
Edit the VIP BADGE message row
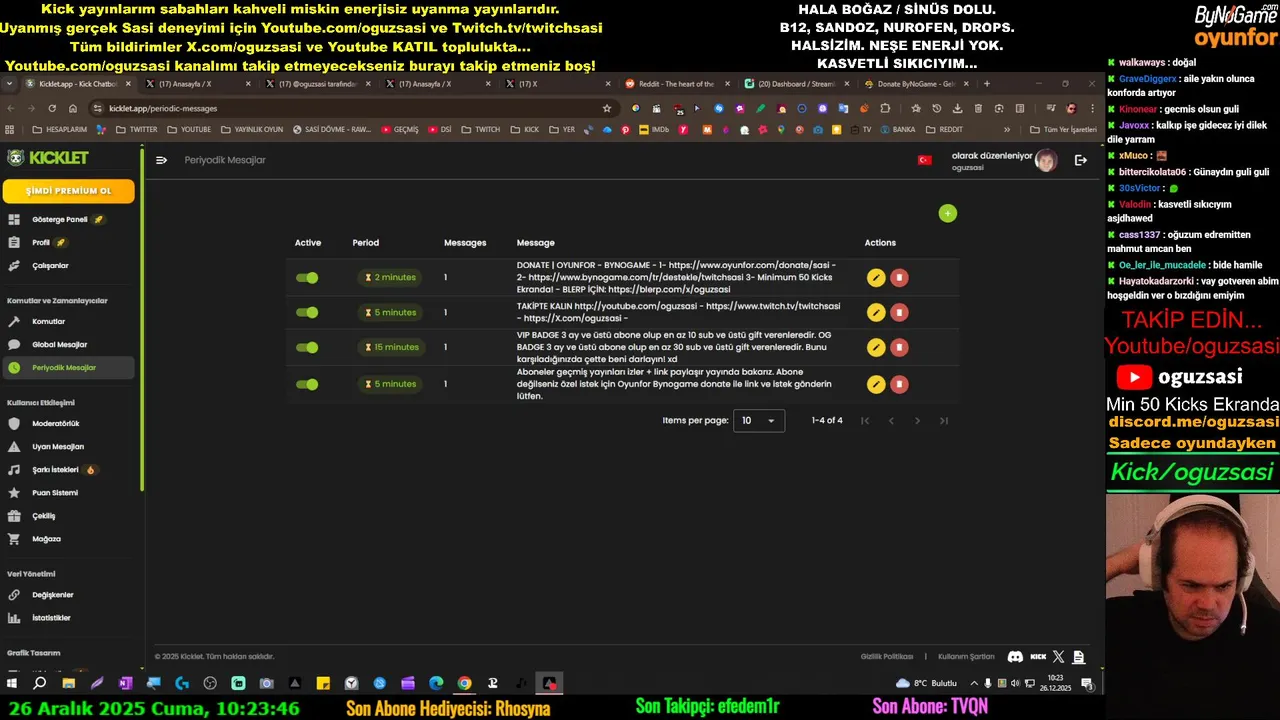tap(876, 347)
